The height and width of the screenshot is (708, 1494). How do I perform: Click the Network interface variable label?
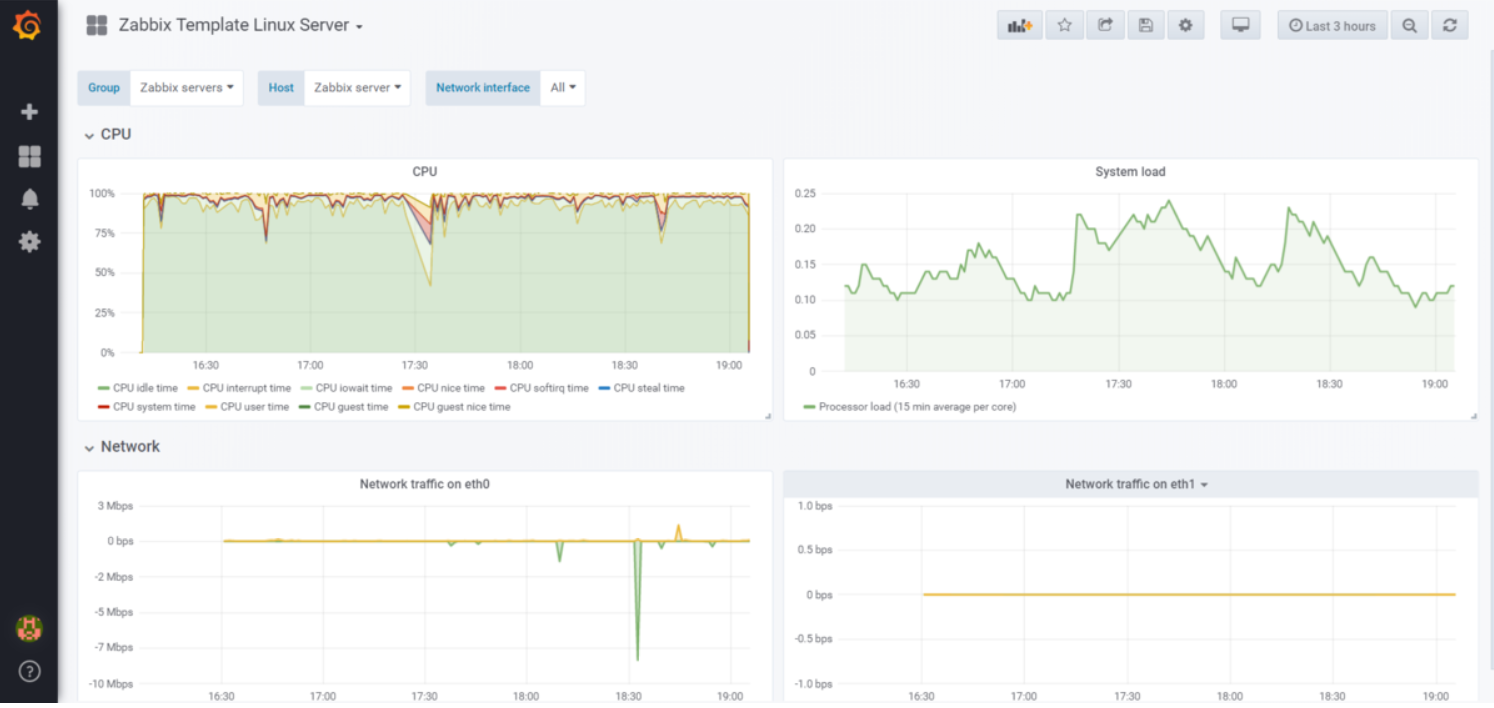pos(483,88)
